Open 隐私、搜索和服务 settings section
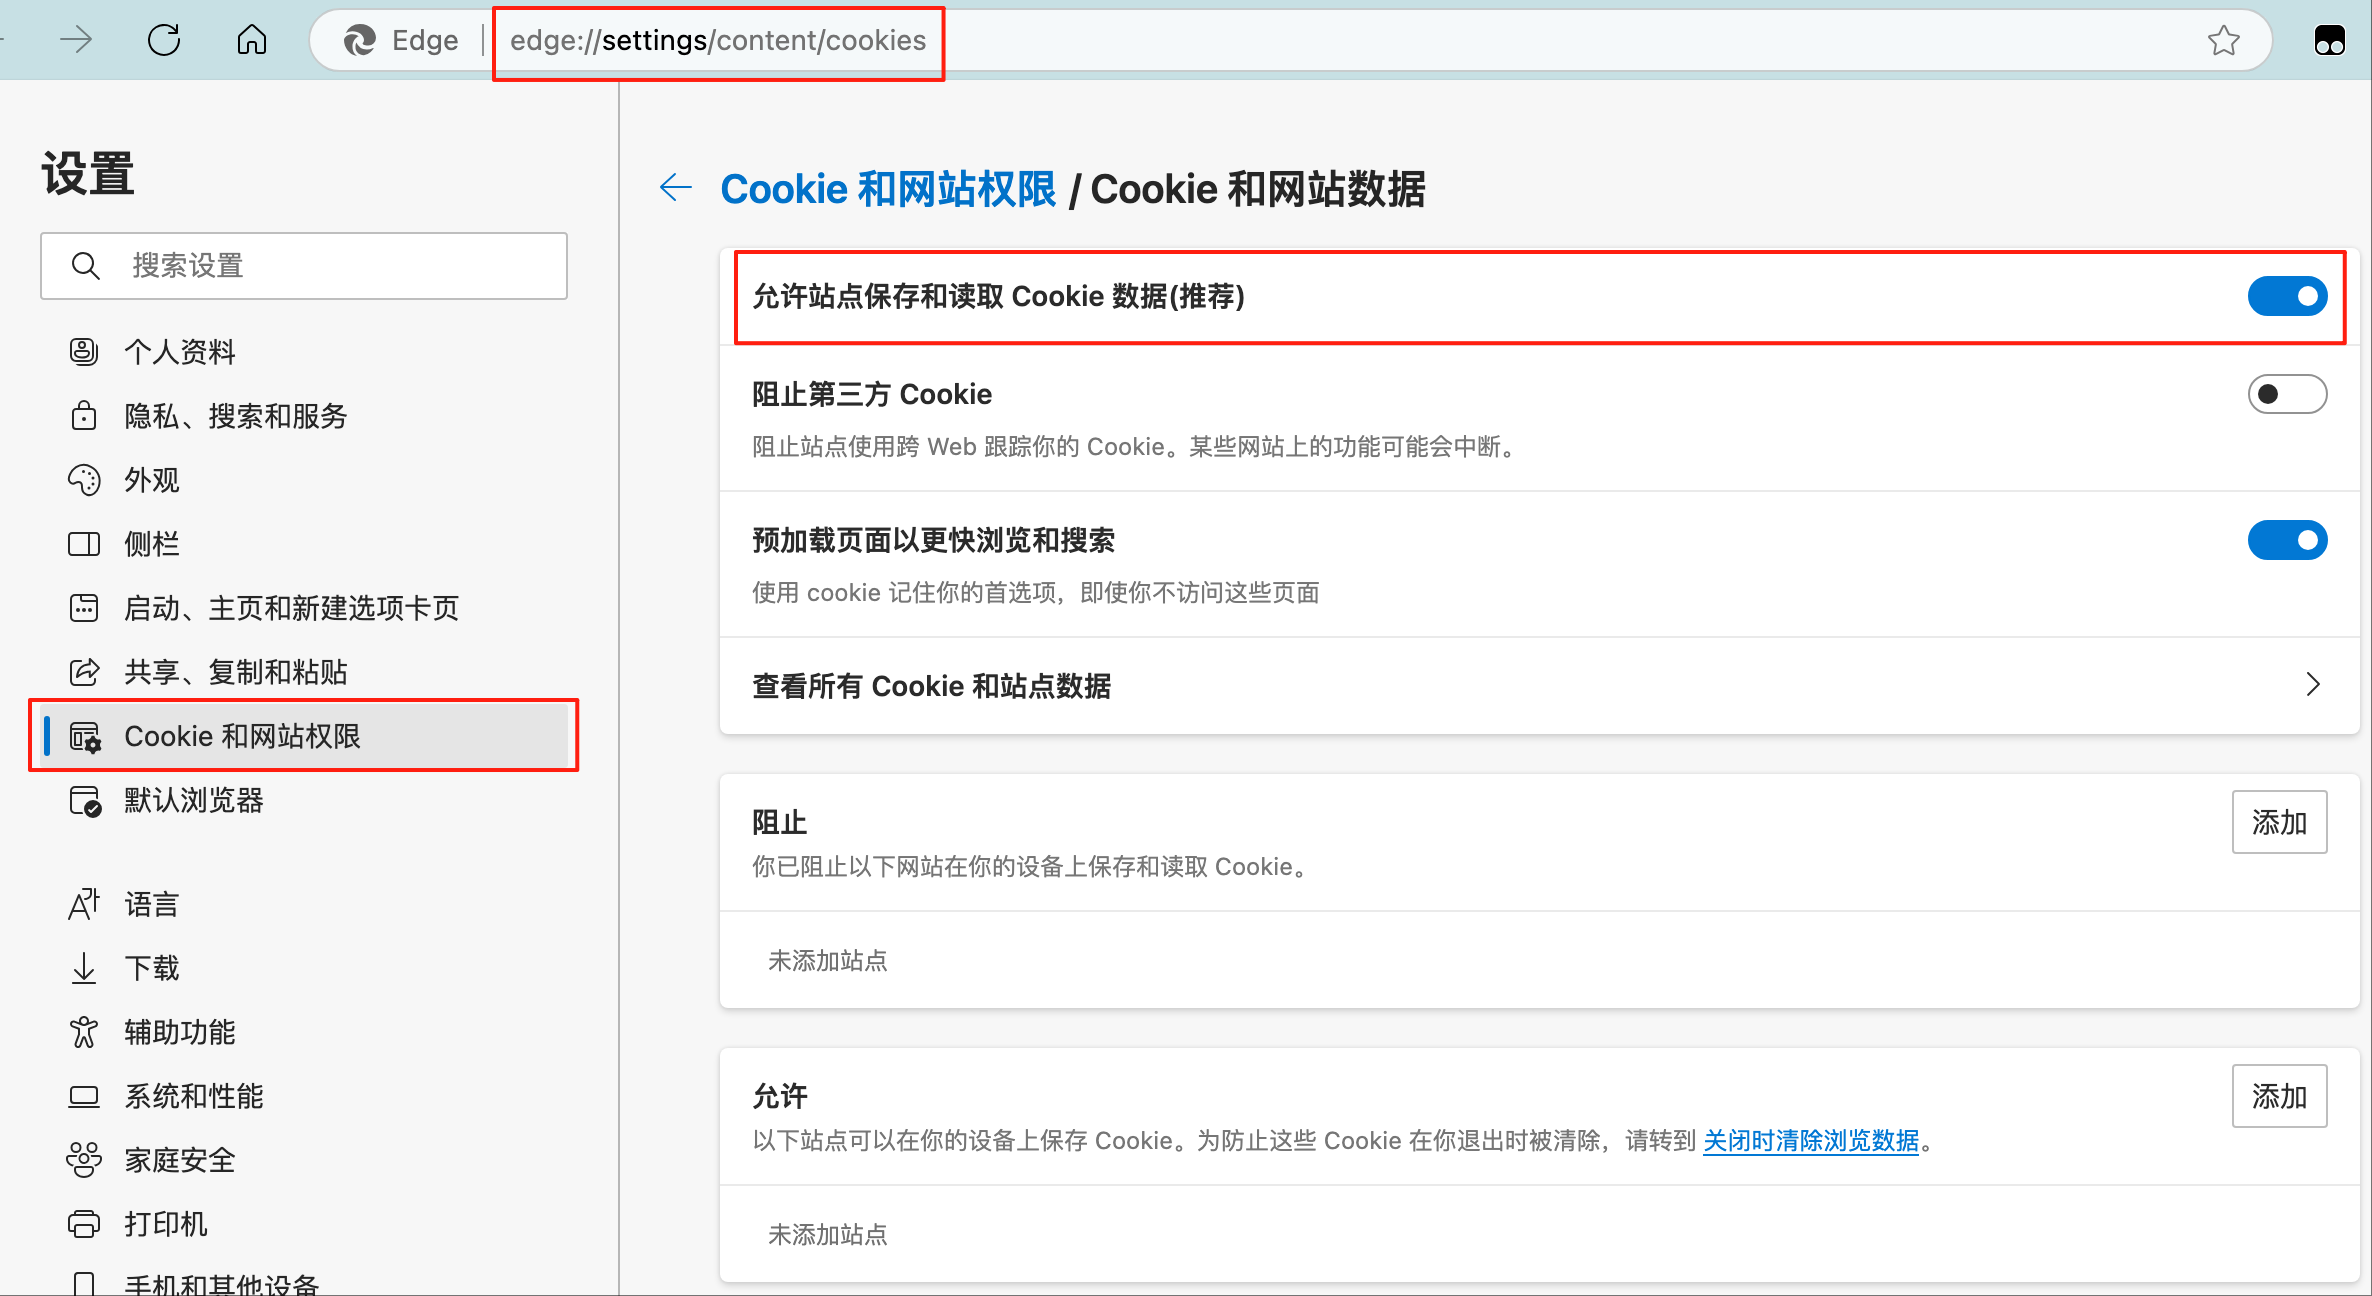This screenshot has height=1296, width=2372. 235,416
